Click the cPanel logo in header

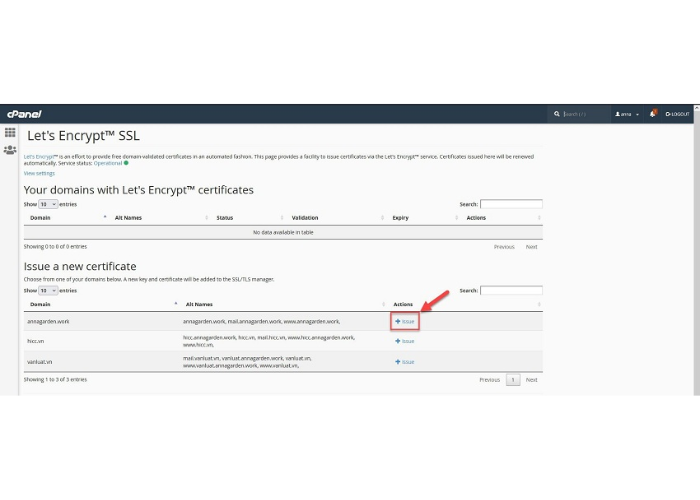24,114
